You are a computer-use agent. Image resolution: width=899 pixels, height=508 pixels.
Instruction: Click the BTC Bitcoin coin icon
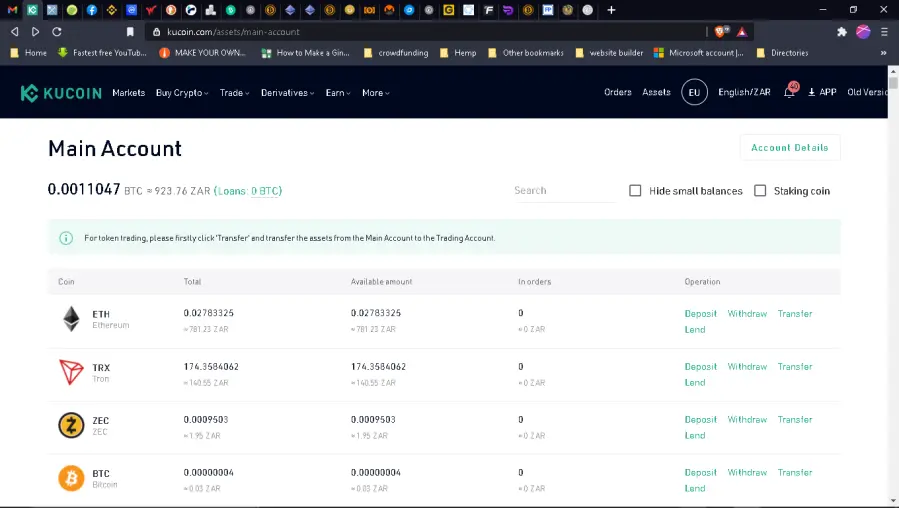coord(71,478)
